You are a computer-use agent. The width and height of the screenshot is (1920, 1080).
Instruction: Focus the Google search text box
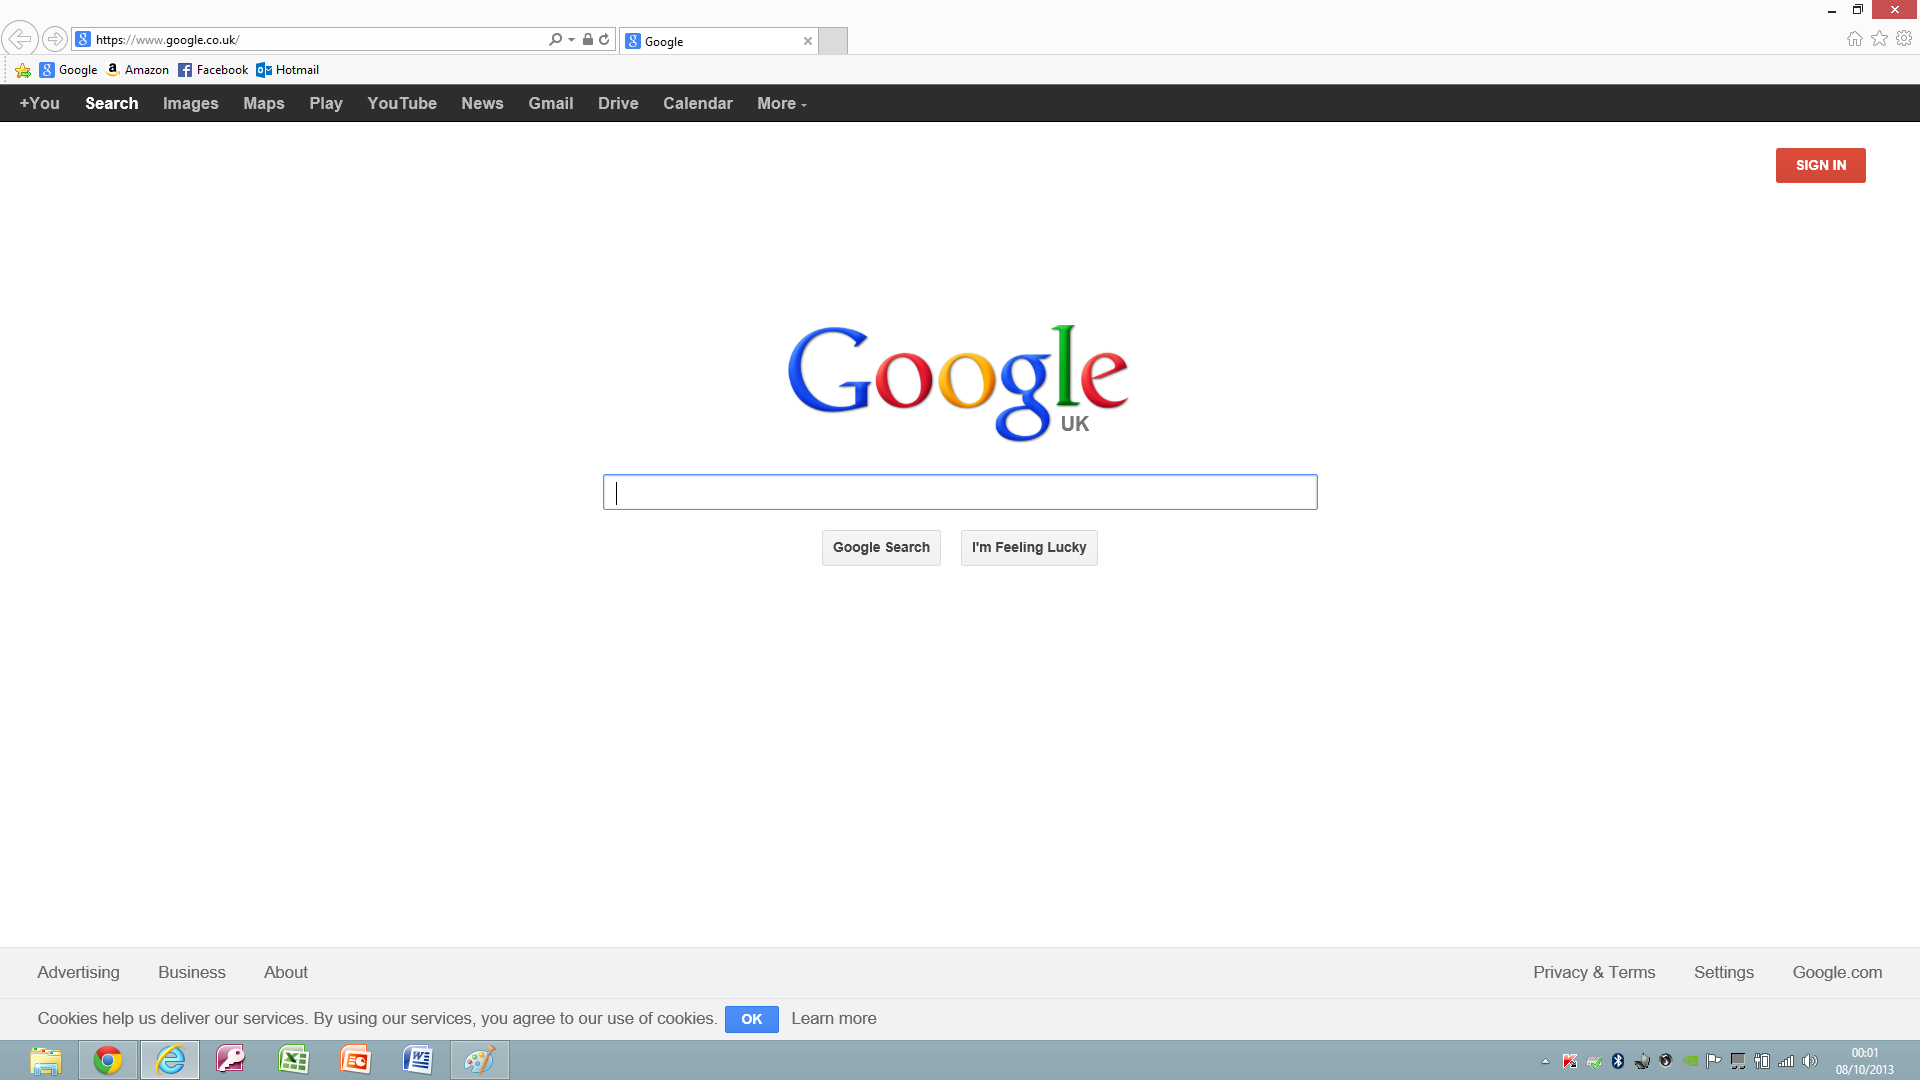tap(960, 492)
